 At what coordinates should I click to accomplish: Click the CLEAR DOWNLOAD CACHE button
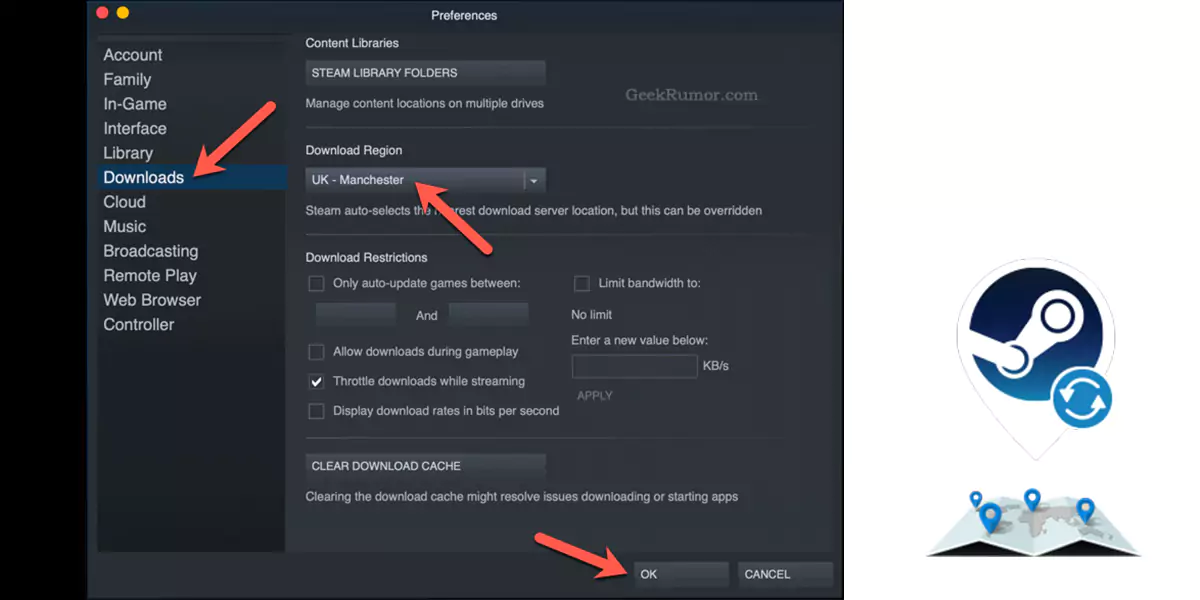[x=425, y=466]
